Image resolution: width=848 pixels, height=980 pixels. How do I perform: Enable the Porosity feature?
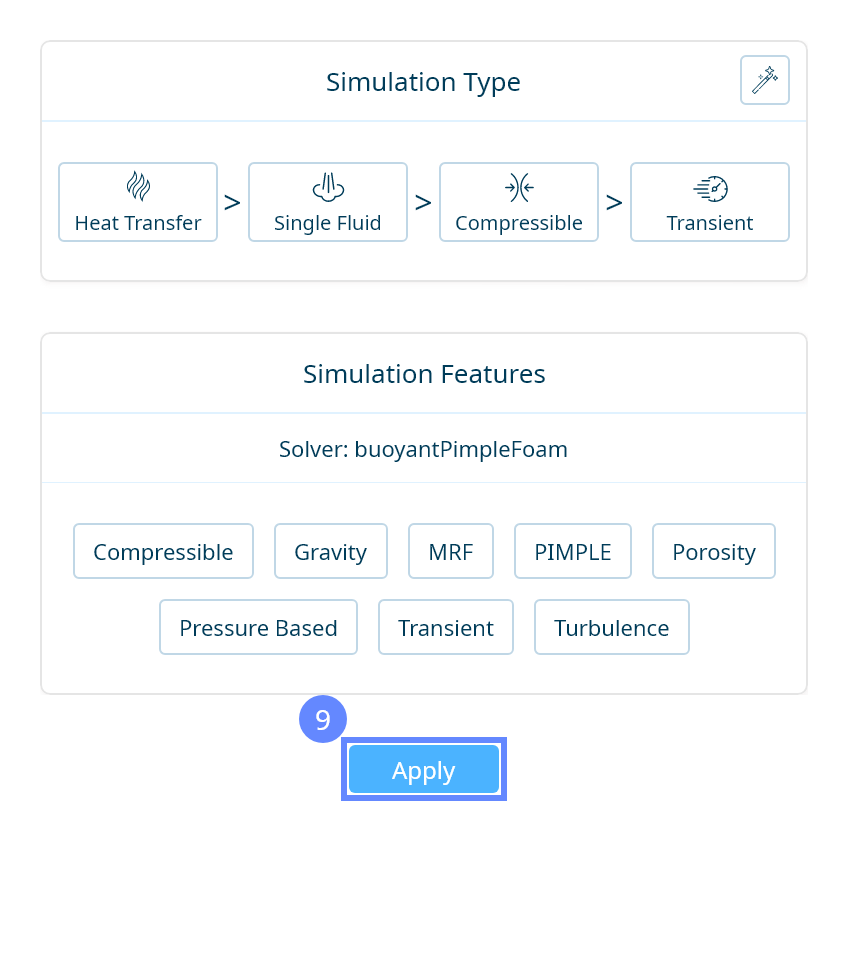click(714, 552)
